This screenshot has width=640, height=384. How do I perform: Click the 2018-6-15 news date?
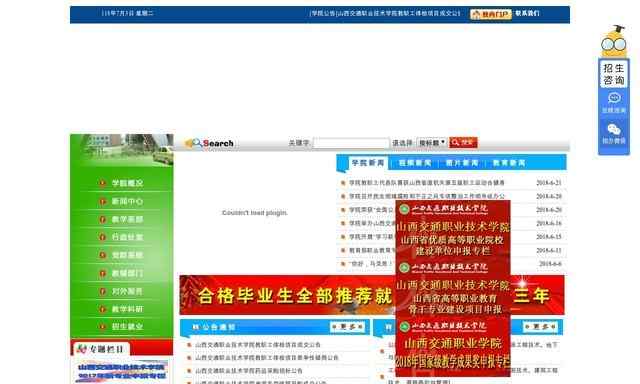click(549, 237)
